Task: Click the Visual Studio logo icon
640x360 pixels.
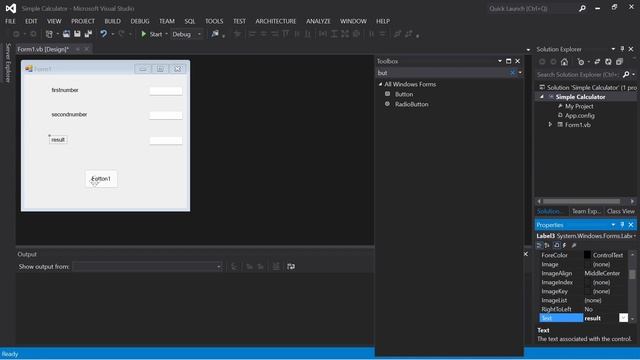Action: tap(11, 8)
